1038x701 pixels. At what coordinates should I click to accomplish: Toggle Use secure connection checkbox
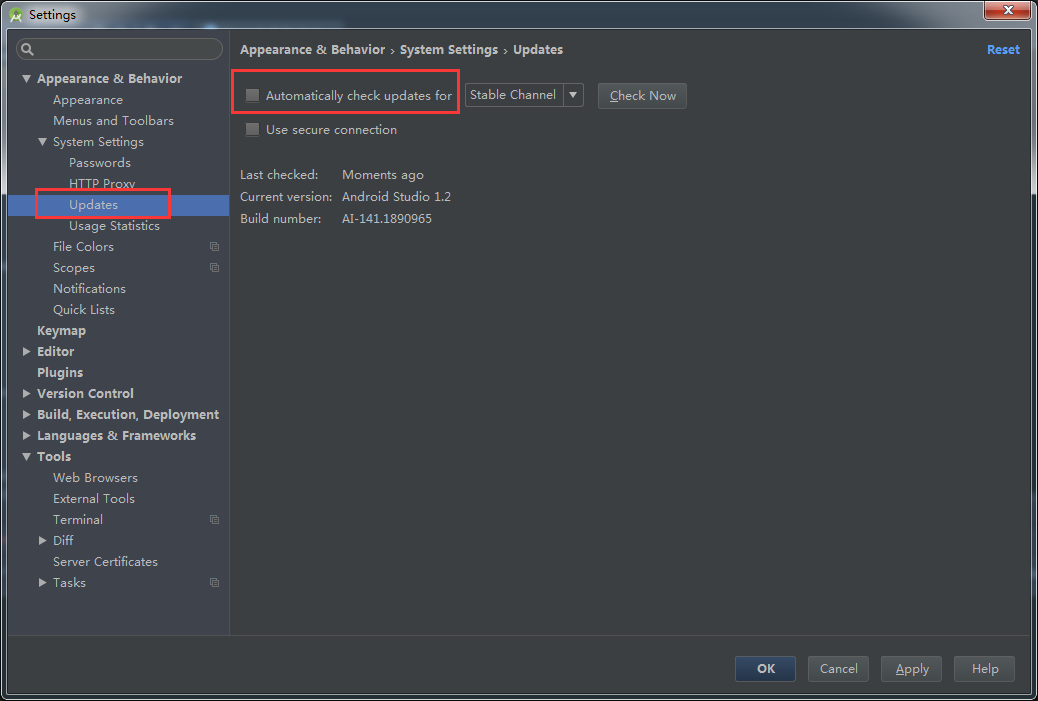(x=252, y=130)
